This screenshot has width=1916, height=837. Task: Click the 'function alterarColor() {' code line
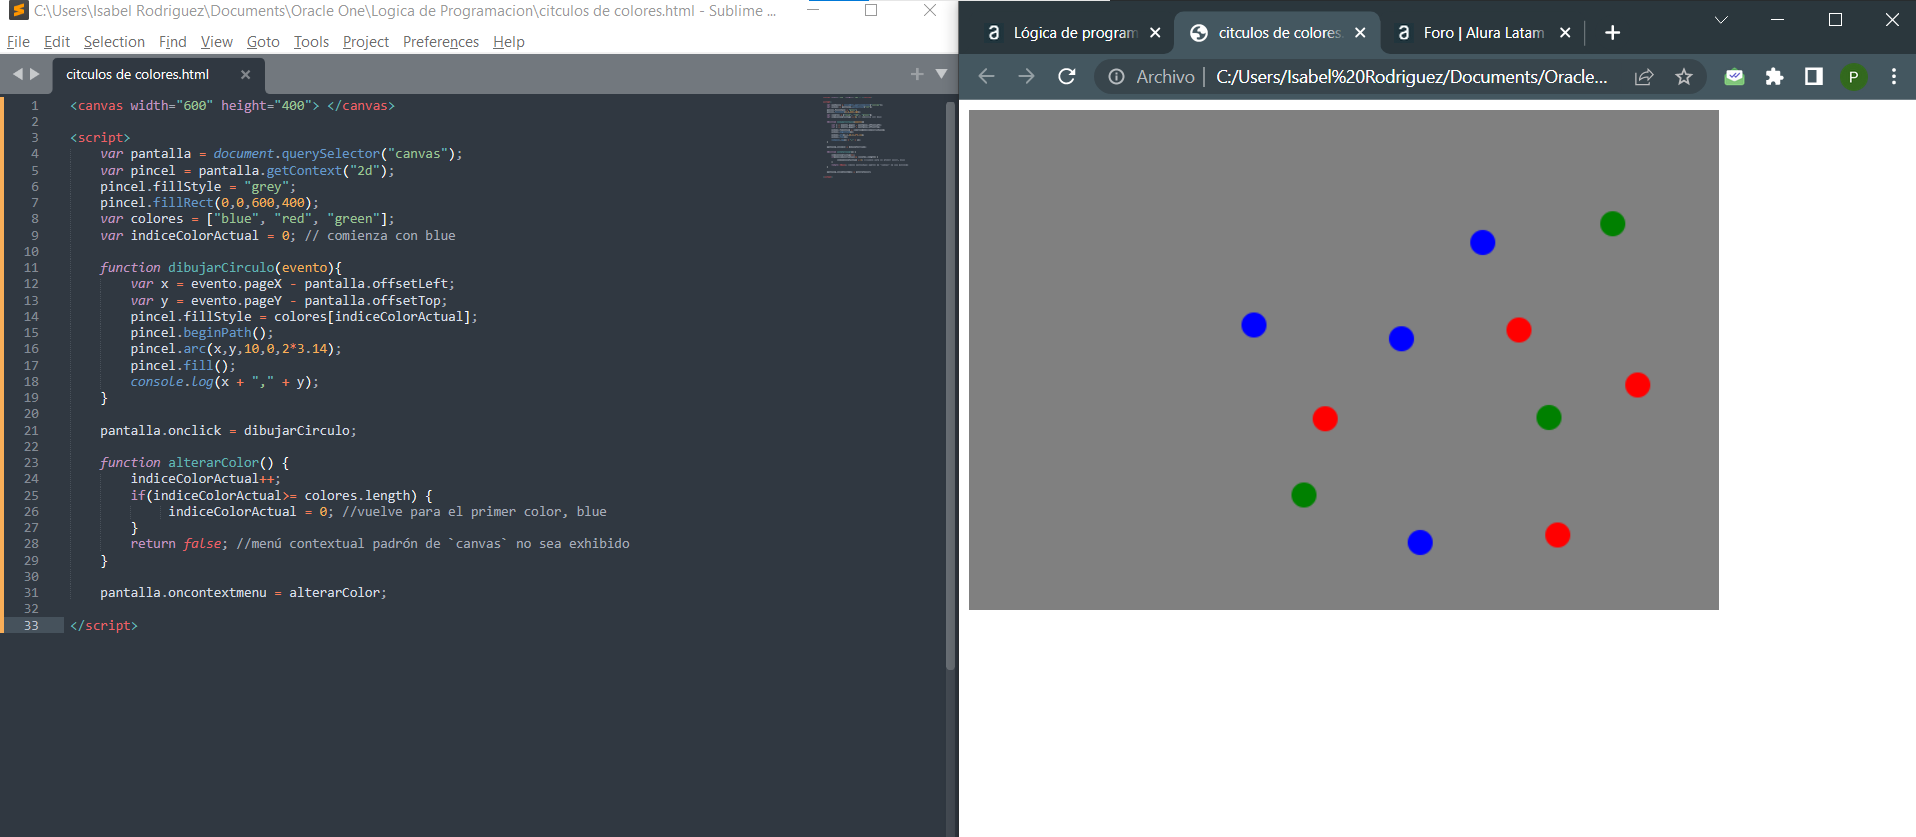(x=194, y=463)
